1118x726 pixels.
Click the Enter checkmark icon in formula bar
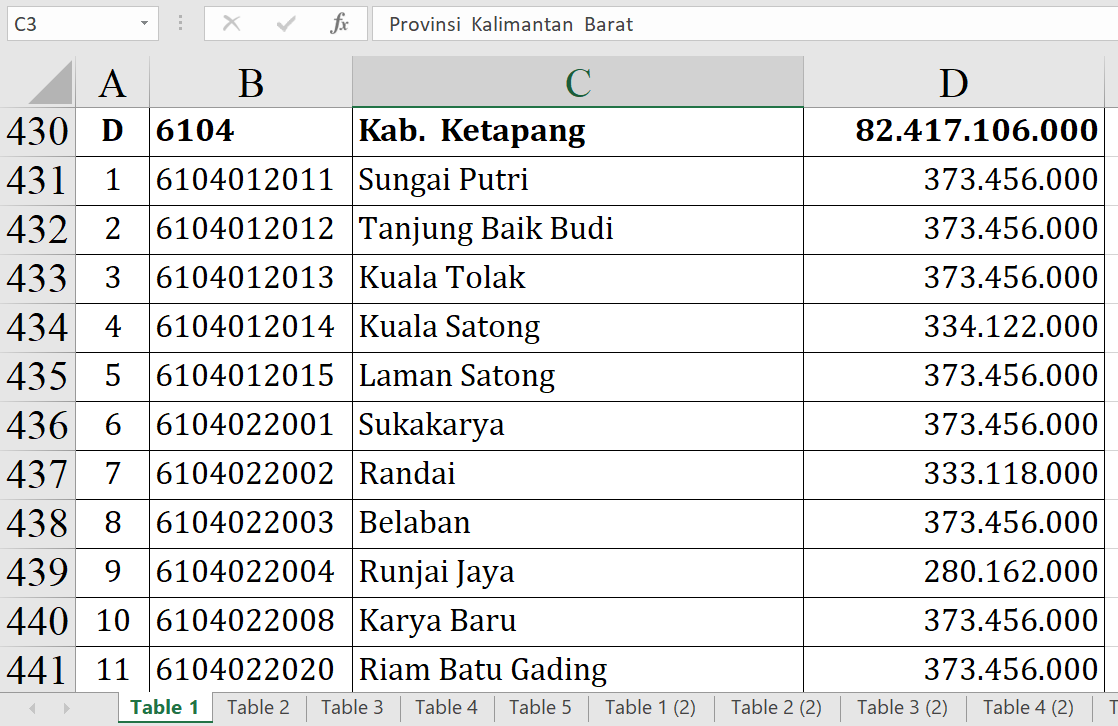click(286, 24)
